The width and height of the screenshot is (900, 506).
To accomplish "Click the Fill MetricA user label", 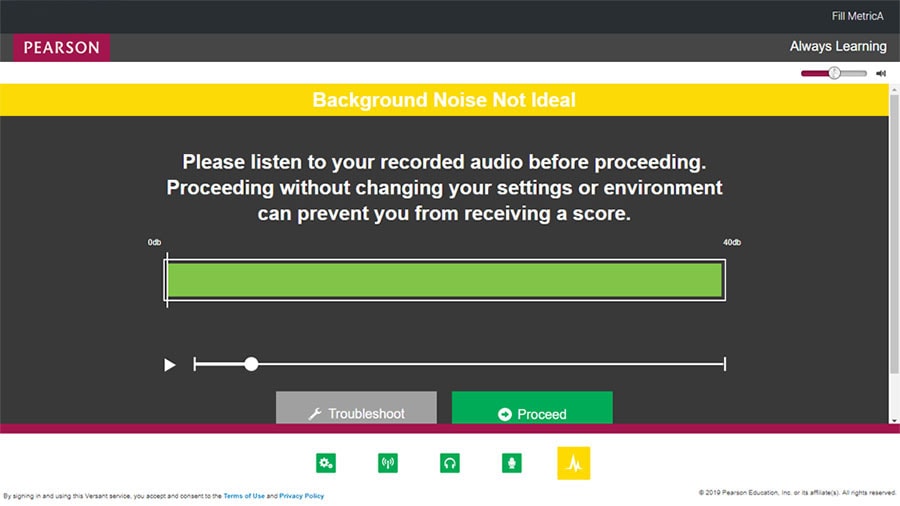I will [857, 16].
